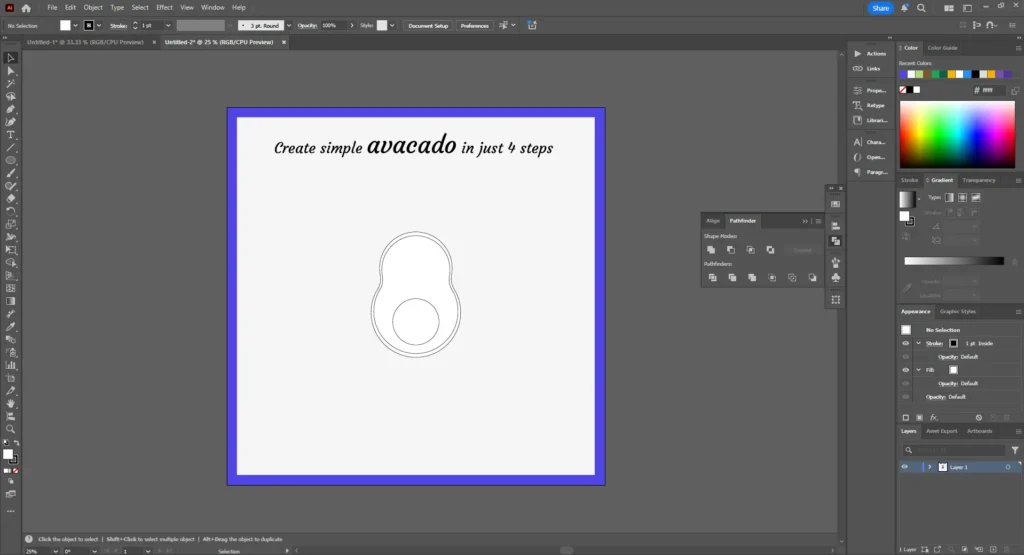This screenshot has width=1024, height=555.
Task: Swap fill and stroke in toolbar
Action: [x=16, y=443]
